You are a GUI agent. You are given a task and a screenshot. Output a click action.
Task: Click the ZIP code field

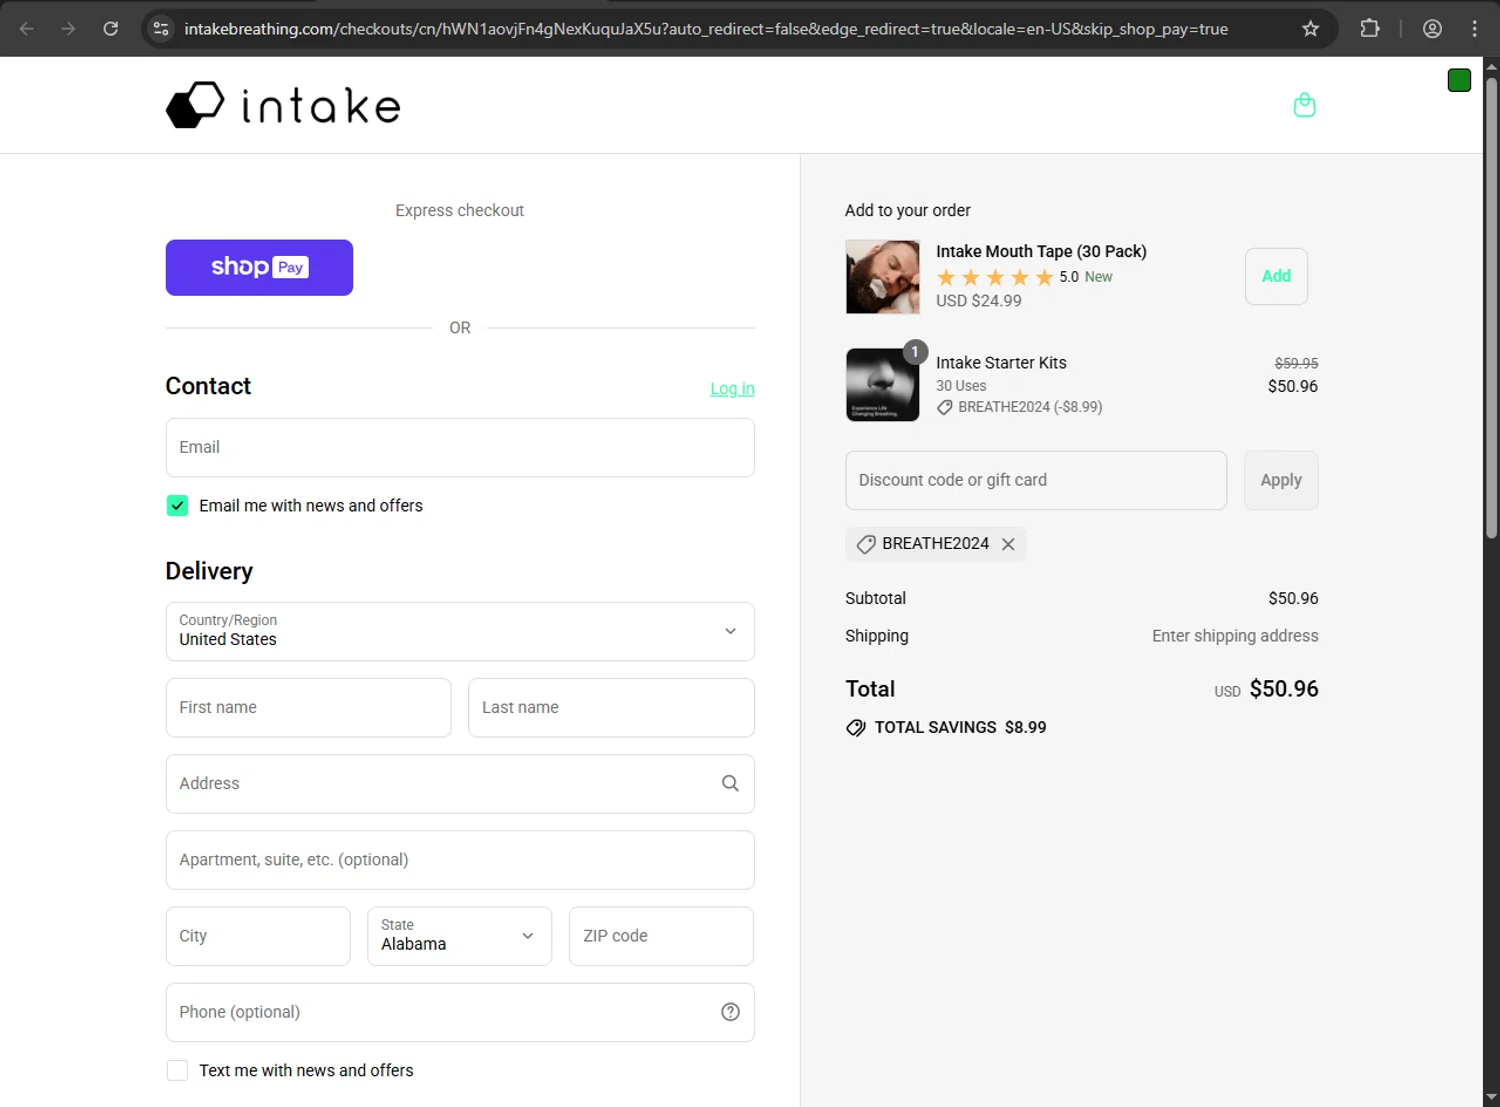point(661,936)
